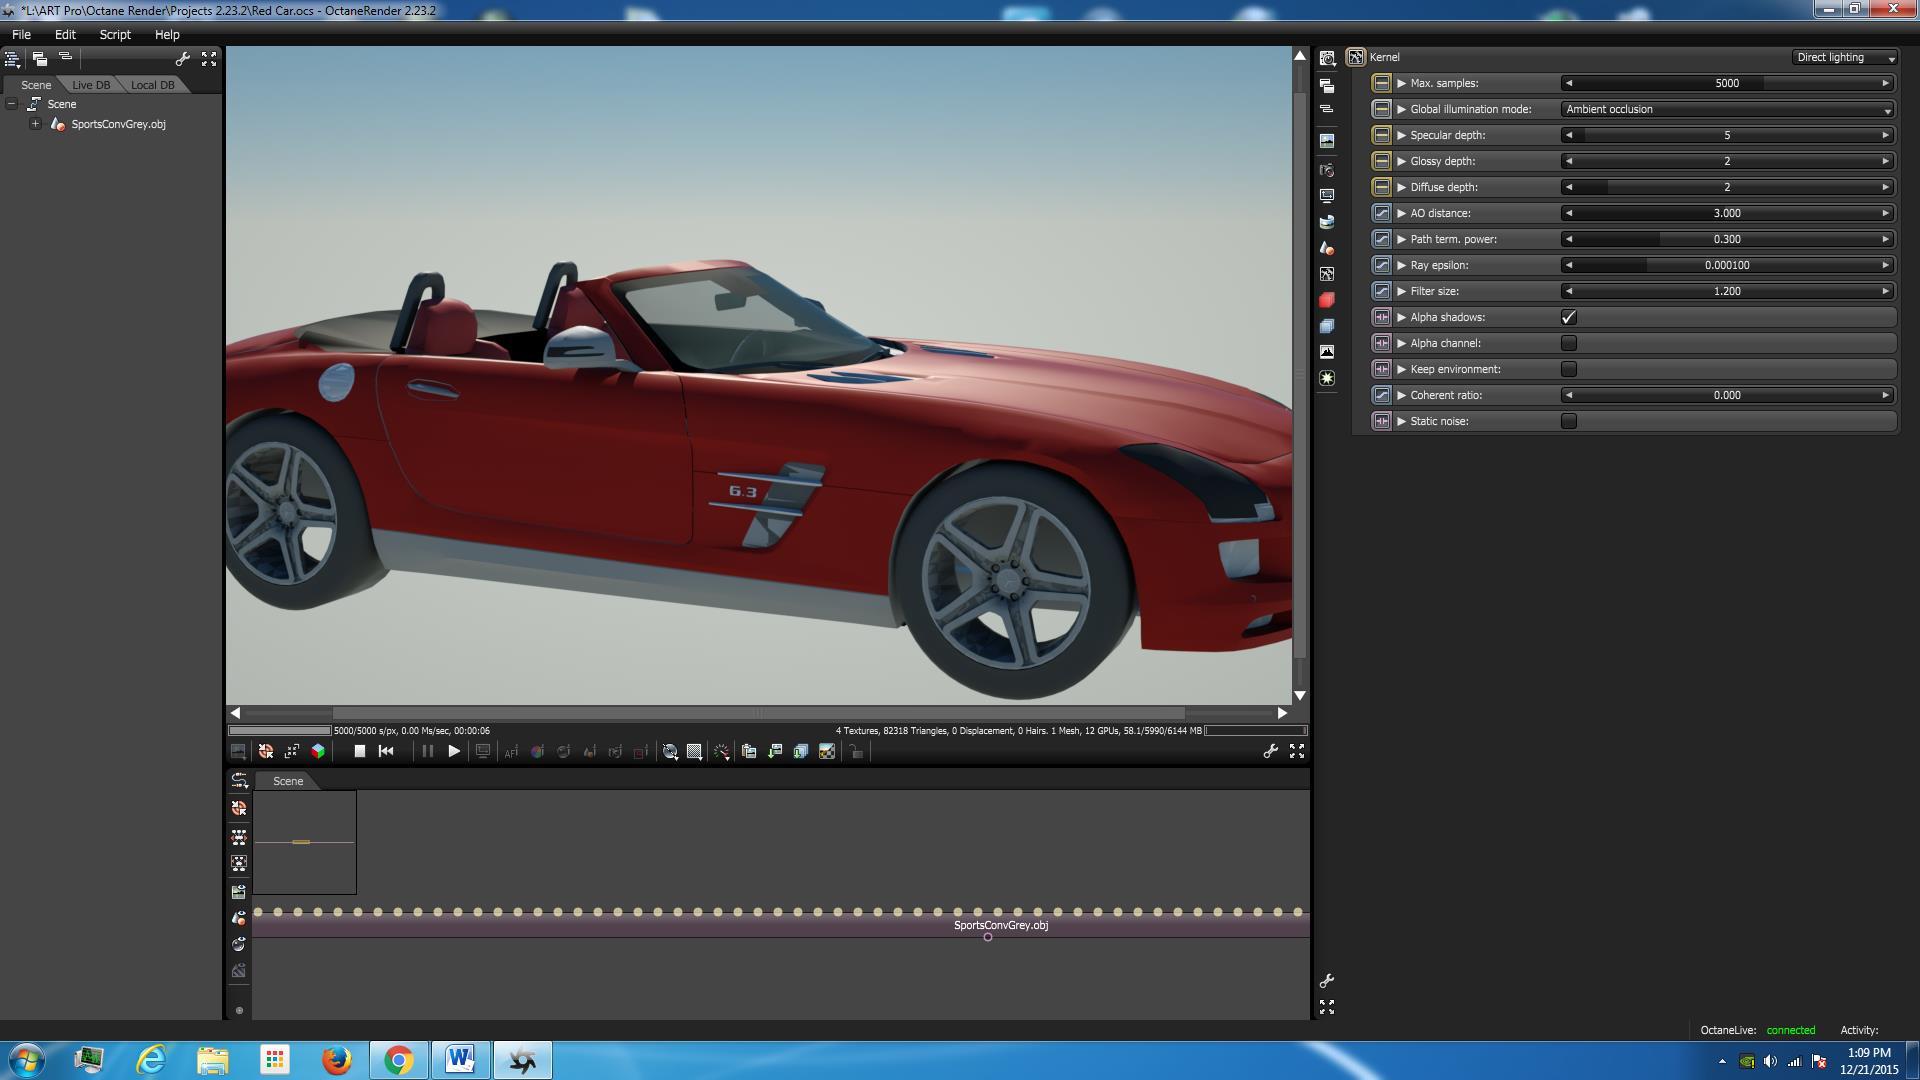Open the Script menu
1920x1080 pixels.
click(115, 34)
